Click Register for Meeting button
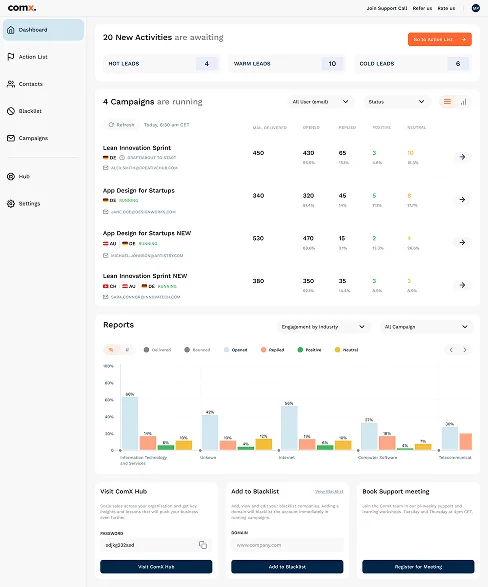 coord(418,567)
